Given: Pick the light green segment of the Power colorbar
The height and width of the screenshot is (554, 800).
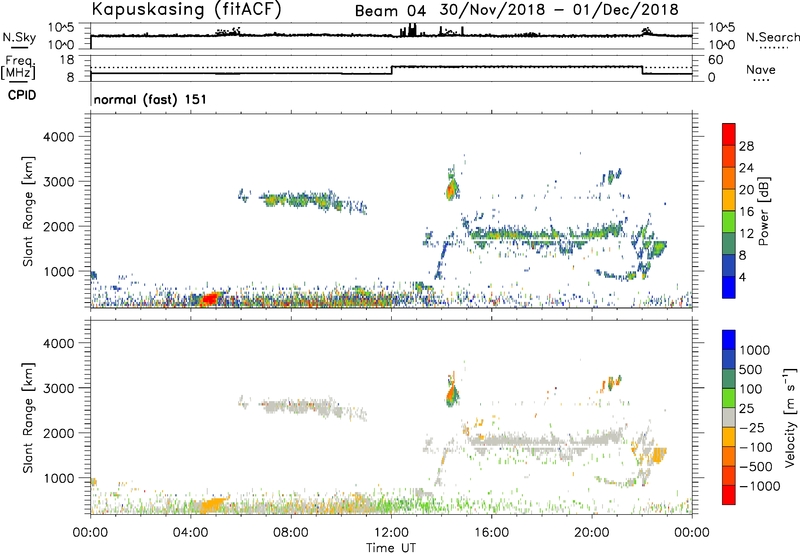Looking at the screenshot, I should [729, 222].
